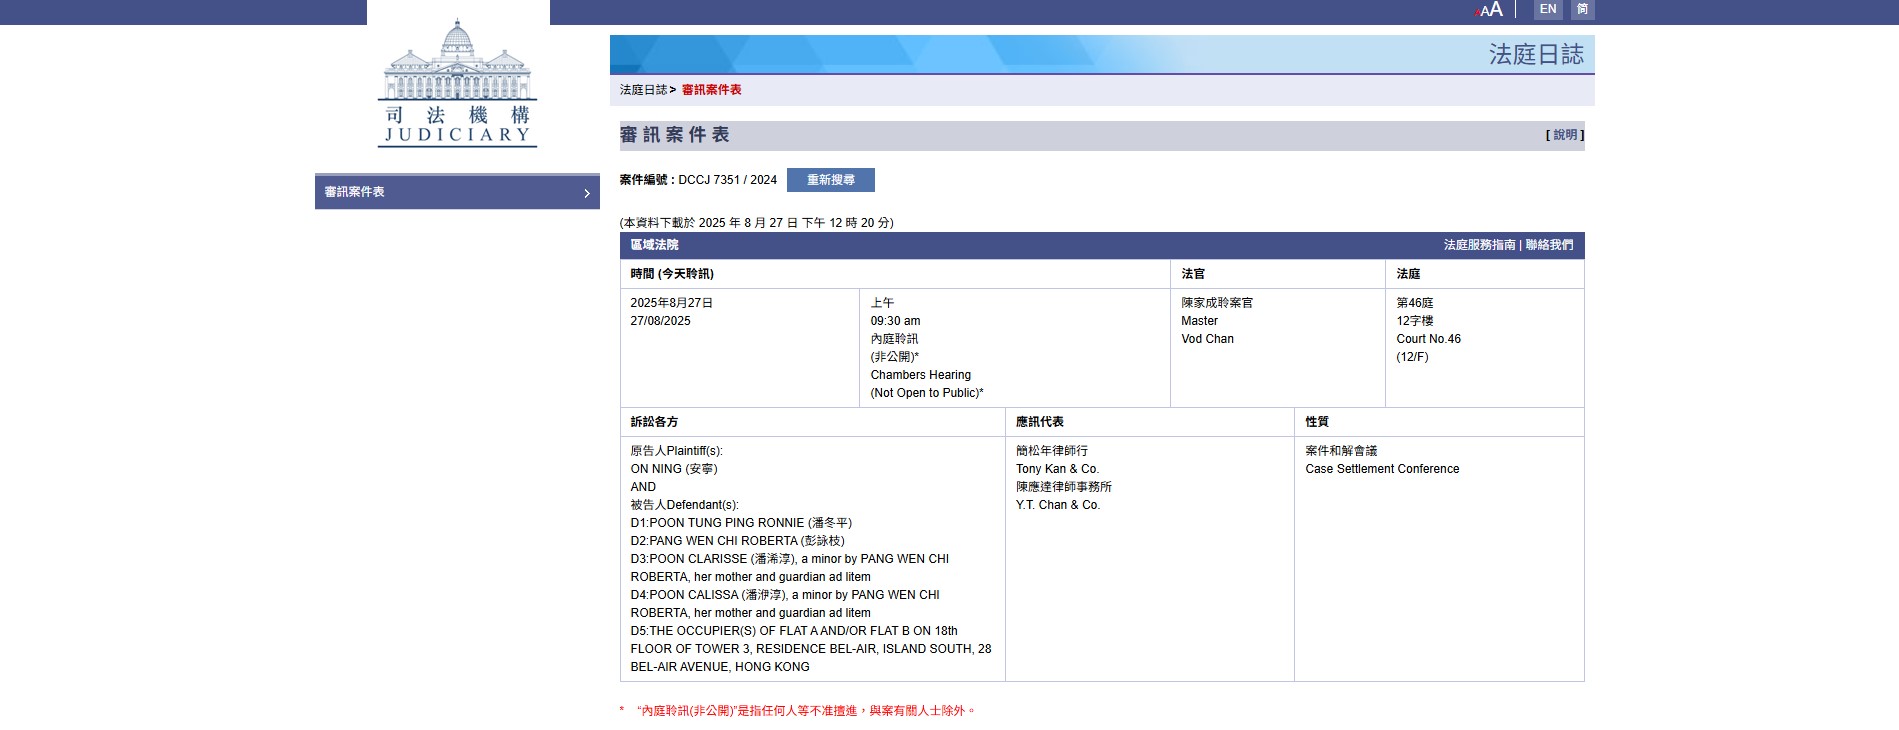Click the case number DCCJ 7351 / 2024
The height and width of the screenshot is (730, 1899).
click(x=727, y=180)
